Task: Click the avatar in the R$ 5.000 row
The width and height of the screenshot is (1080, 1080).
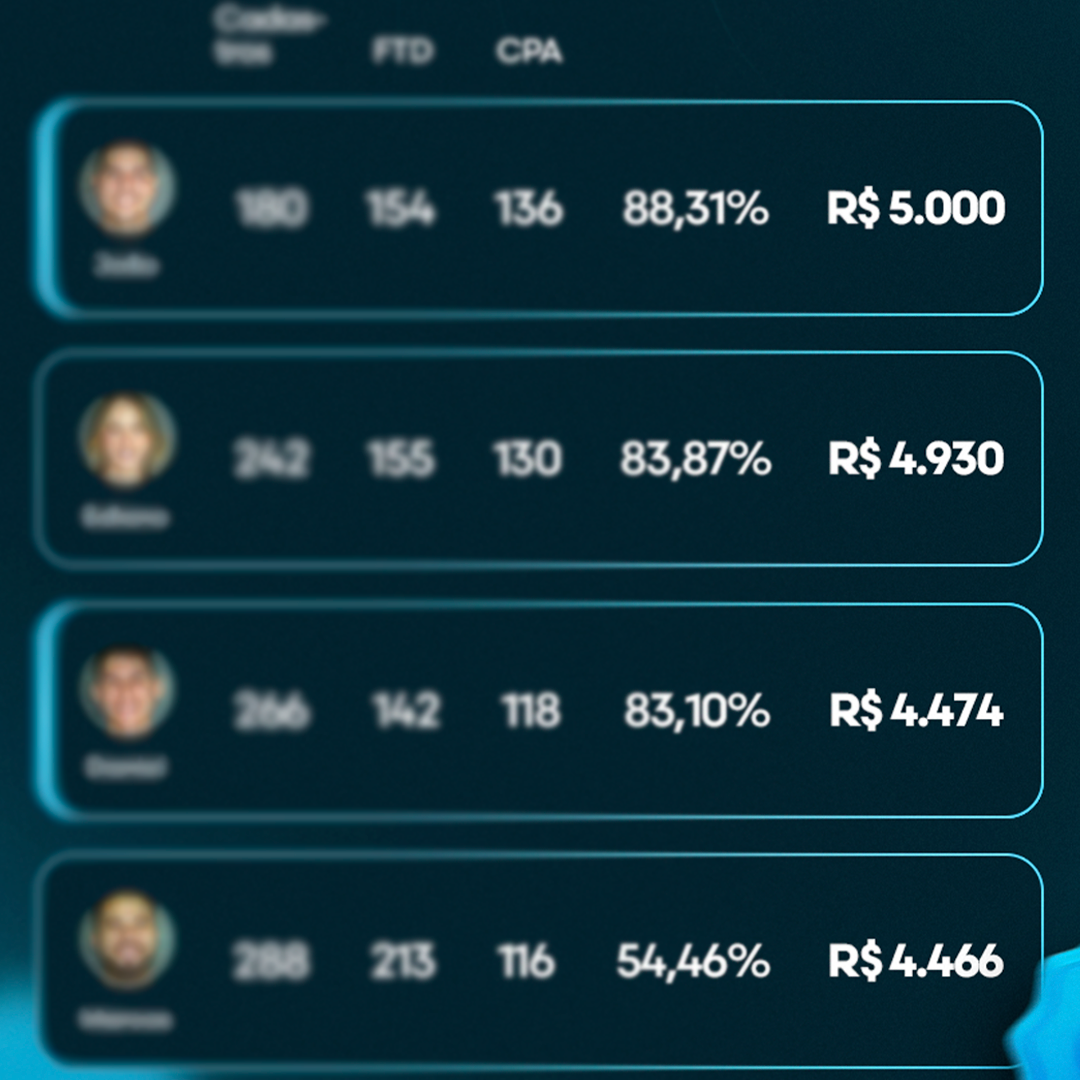Action: [128, 190]
